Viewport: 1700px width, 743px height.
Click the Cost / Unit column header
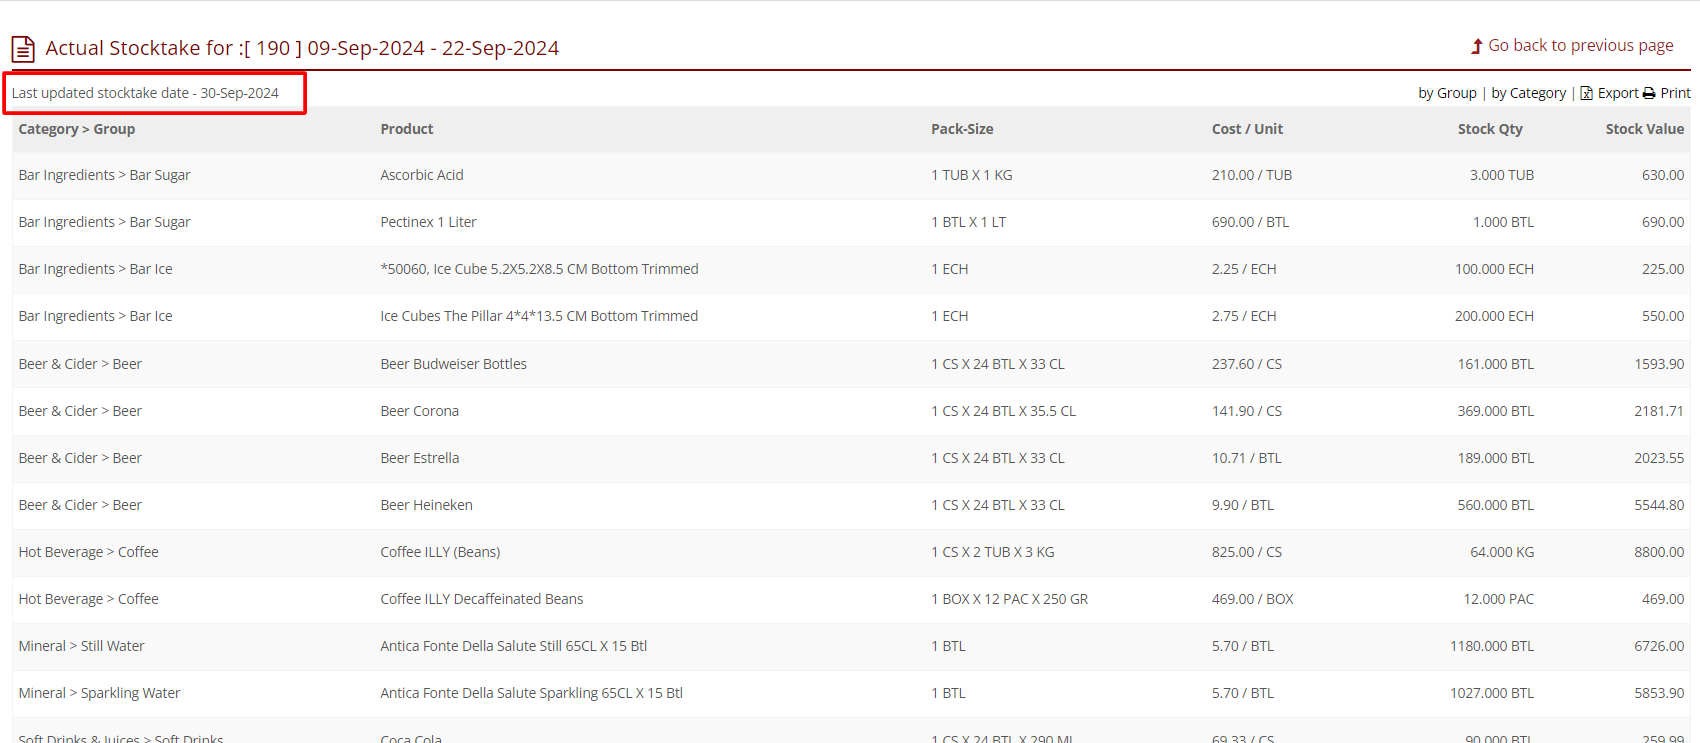(x=1246, y=129)
